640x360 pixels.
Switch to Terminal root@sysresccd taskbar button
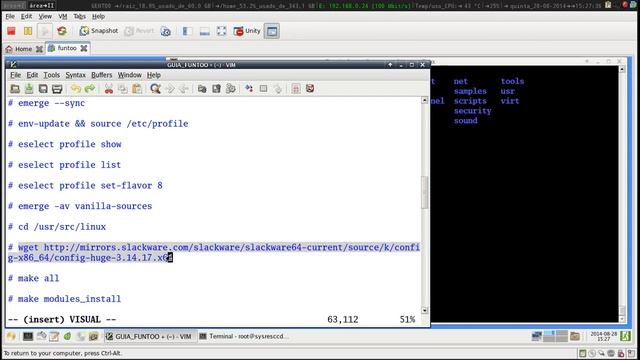tap(245, 337)
